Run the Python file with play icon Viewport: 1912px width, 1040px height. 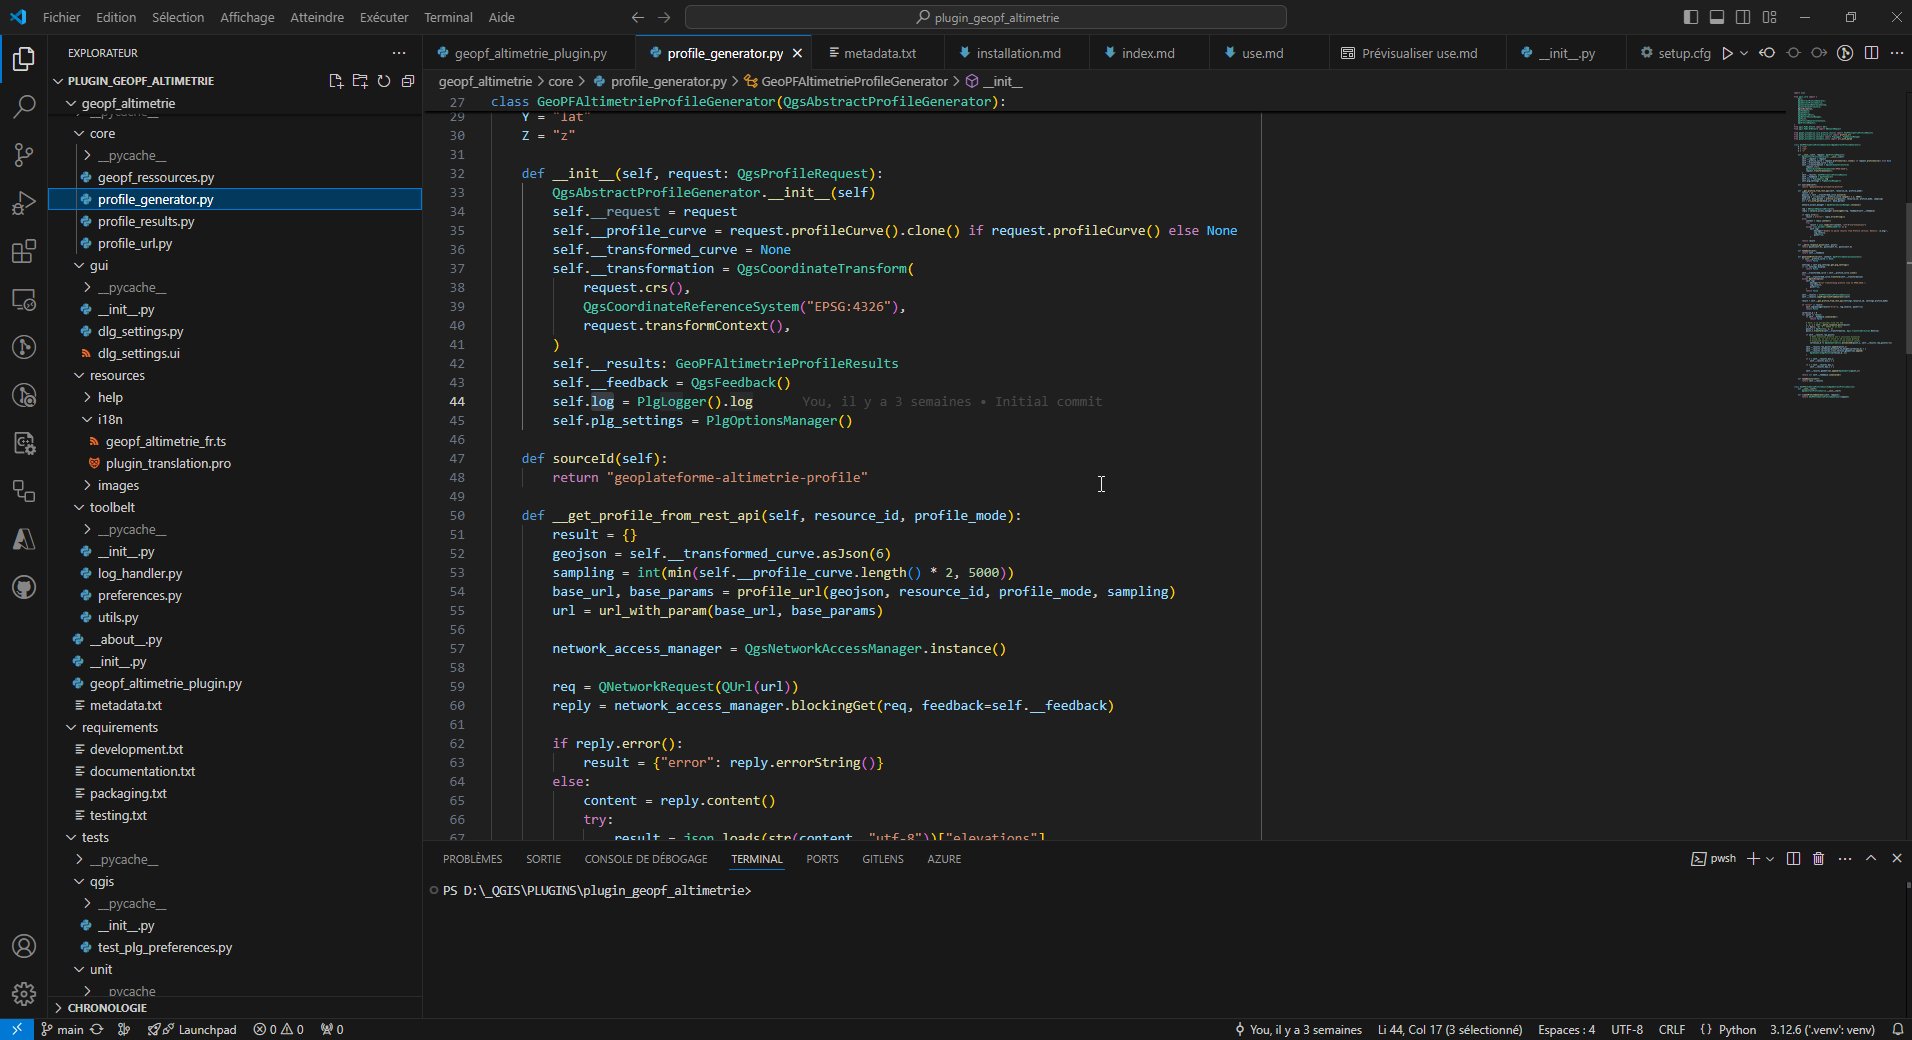coord(1727,53)
